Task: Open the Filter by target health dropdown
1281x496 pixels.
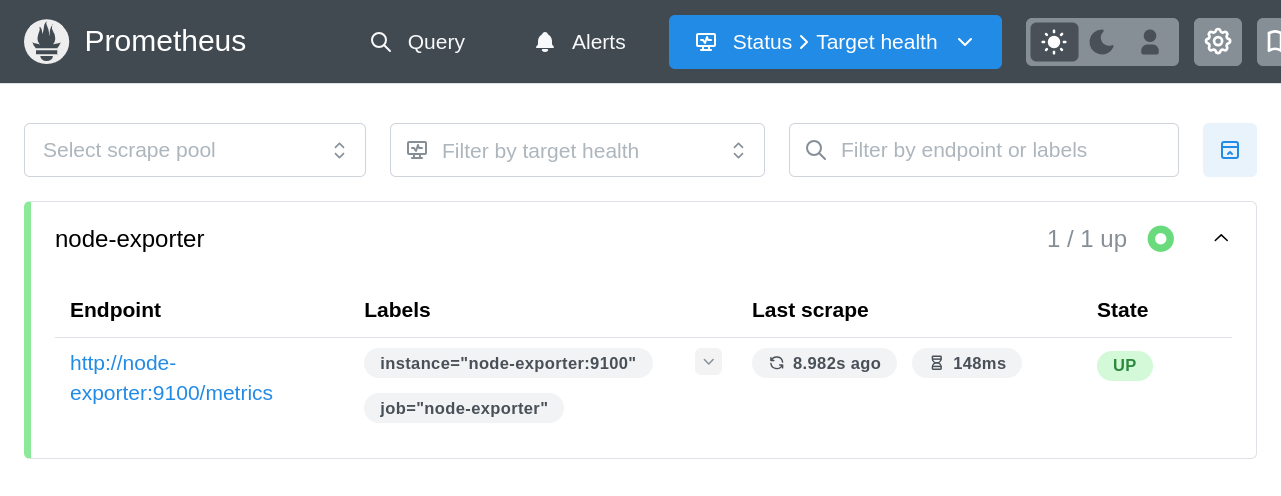Action: 577,150
